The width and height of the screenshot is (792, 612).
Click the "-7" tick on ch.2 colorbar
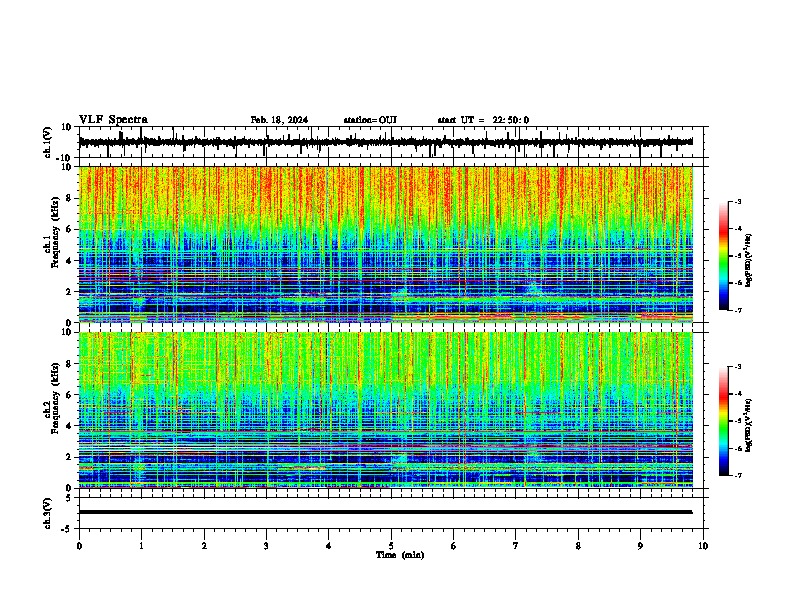738,476
